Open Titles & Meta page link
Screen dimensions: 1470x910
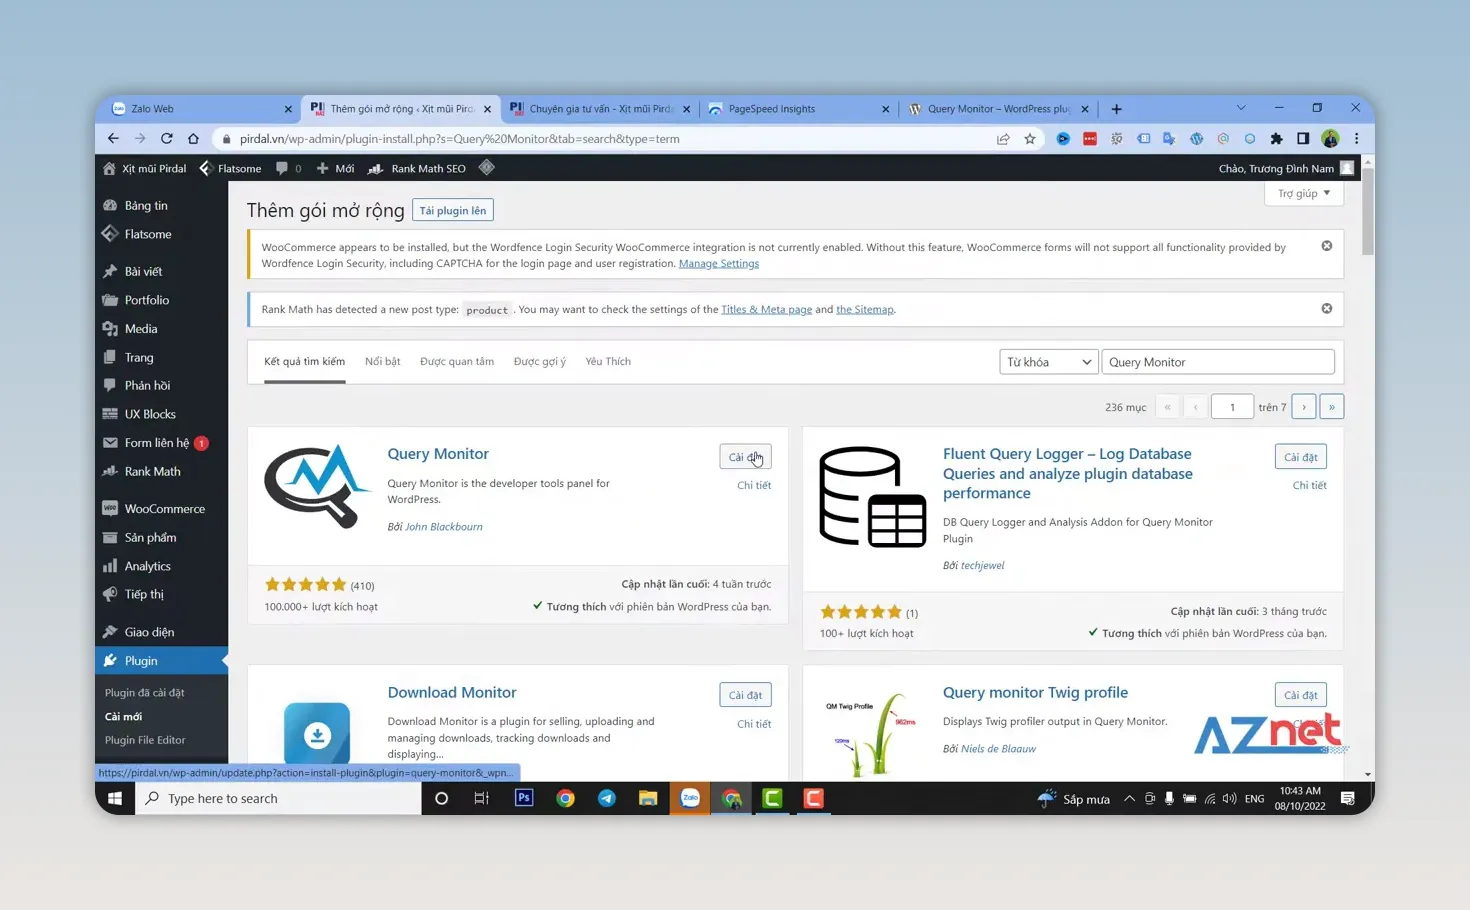click(766, 309)
